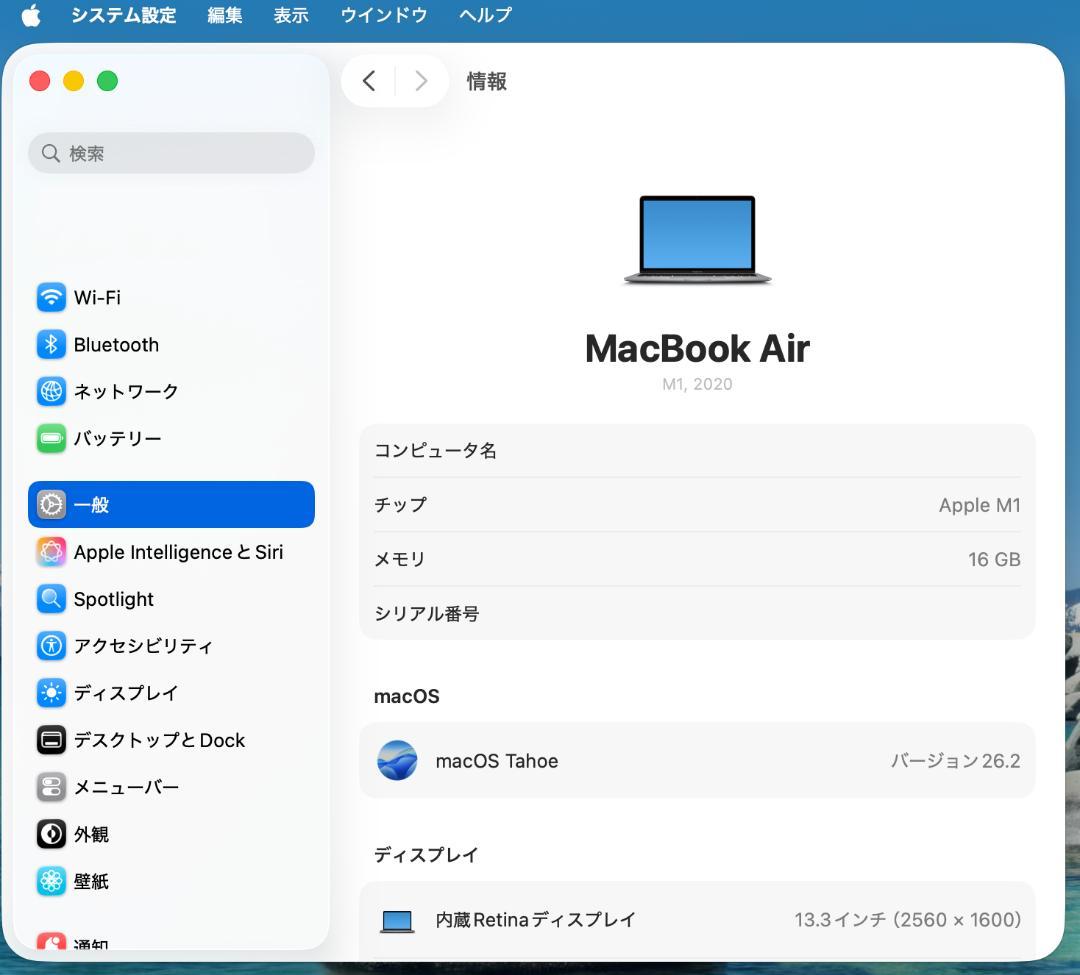Select the Spotlight magnifier icon
This screenshot has height=975, width=1080.
pos(51,599)
